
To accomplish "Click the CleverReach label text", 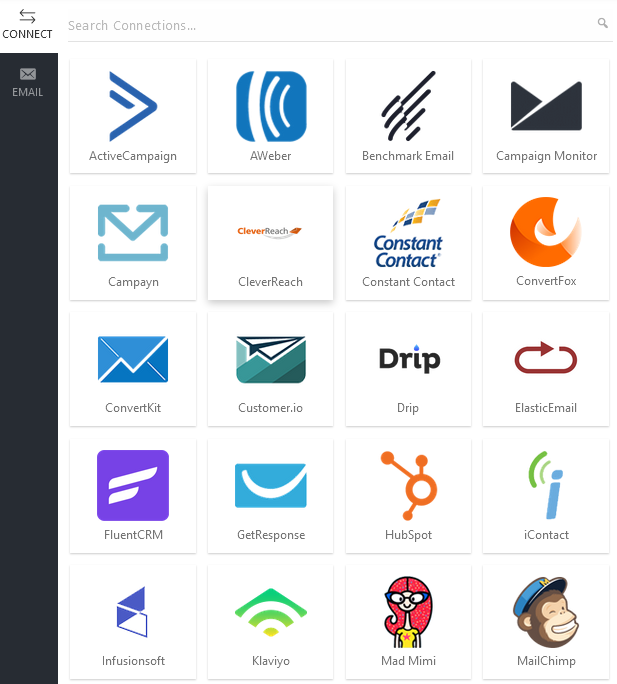I will (x=271, y=282).
